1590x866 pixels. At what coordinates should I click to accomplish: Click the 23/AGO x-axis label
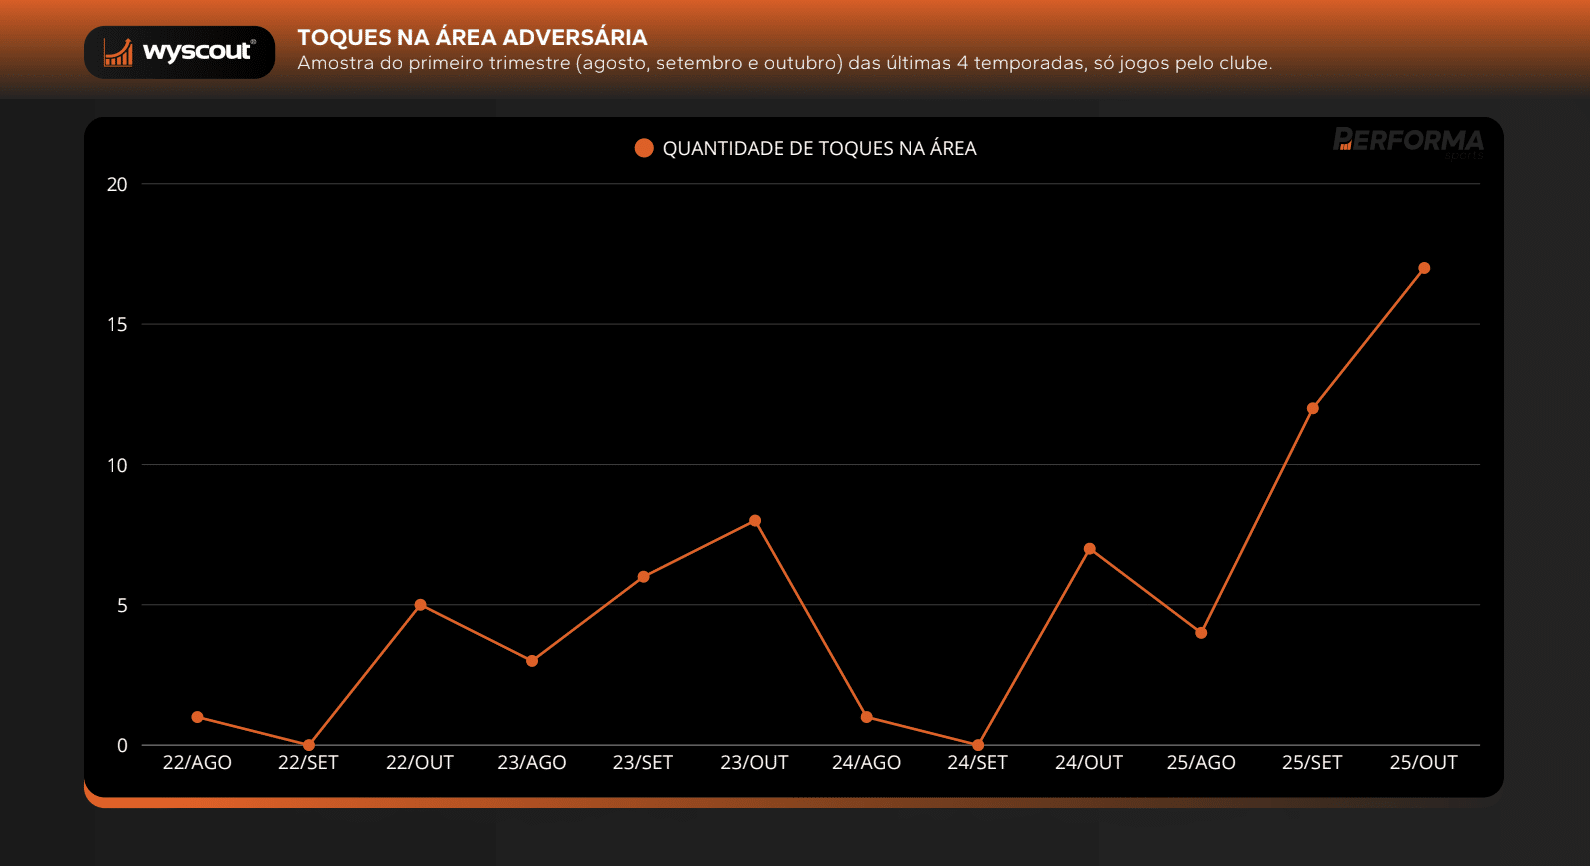pos(532,763)
